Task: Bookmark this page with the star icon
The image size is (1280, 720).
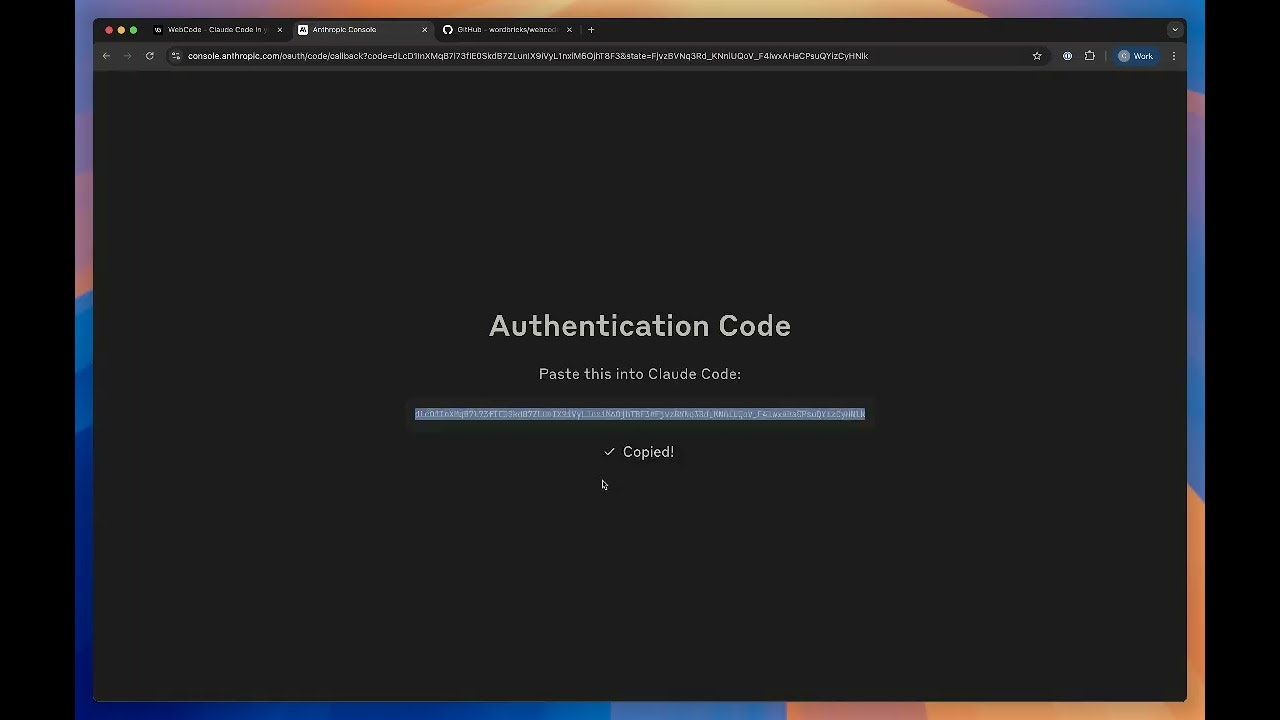Action: point(1037,56)
